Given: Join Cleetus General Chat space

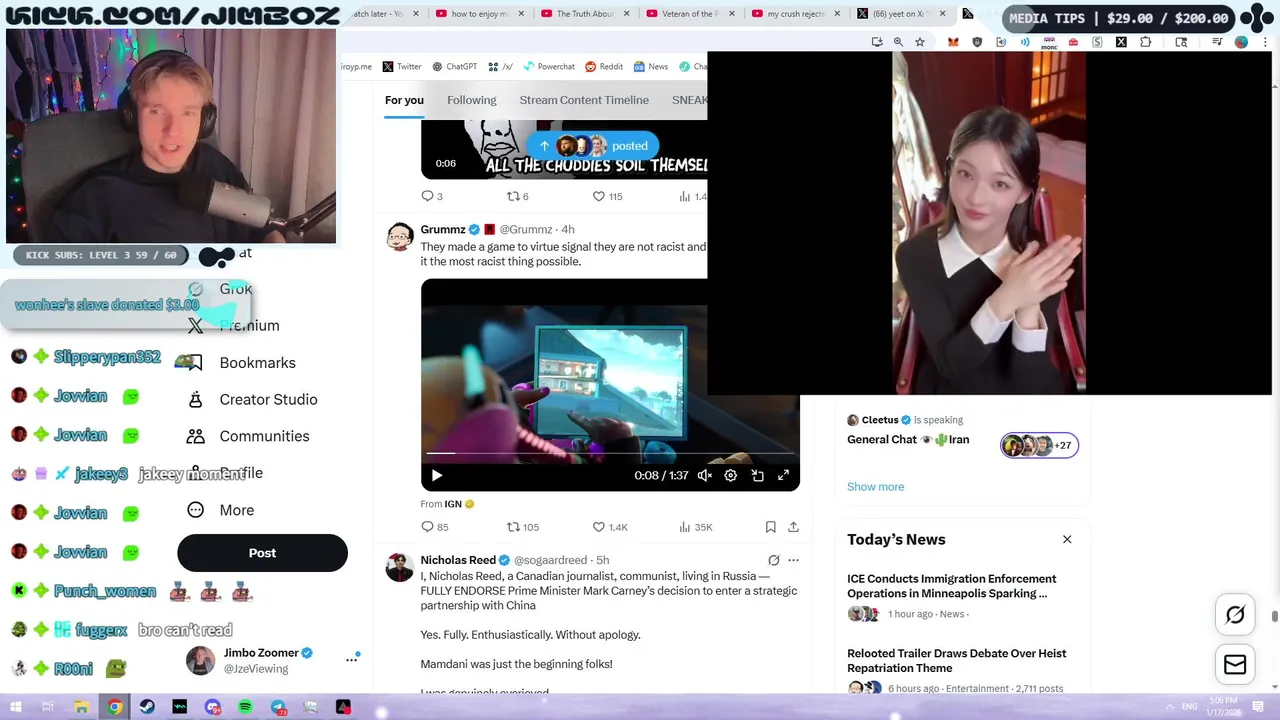Looking at the screenshot, I should (x=908, y=440).
